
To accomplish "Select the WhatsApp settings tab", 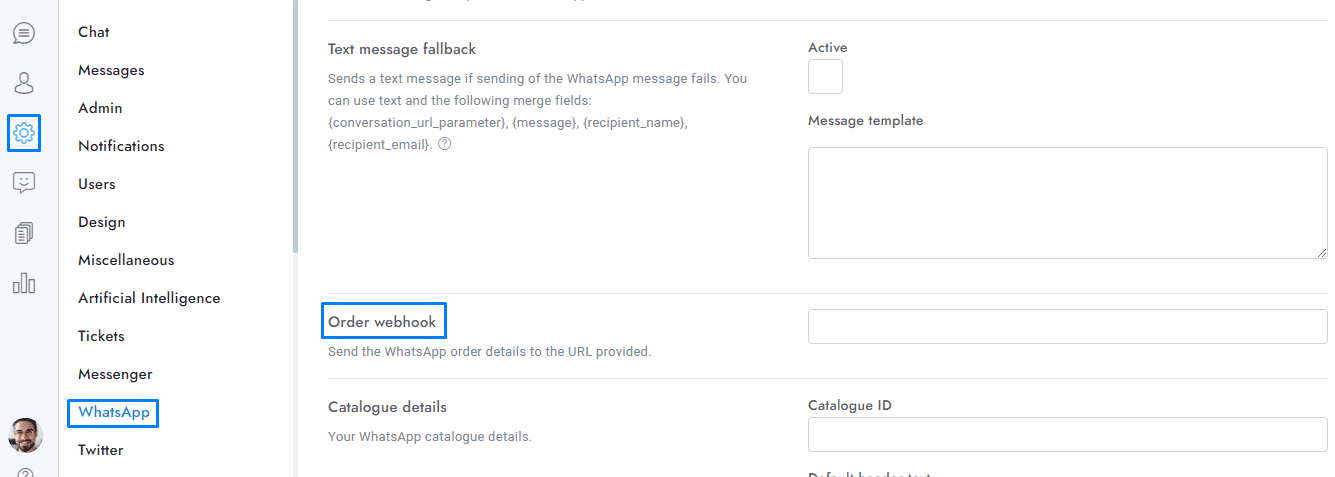I will pyautogui.click(x=113, y=412).
